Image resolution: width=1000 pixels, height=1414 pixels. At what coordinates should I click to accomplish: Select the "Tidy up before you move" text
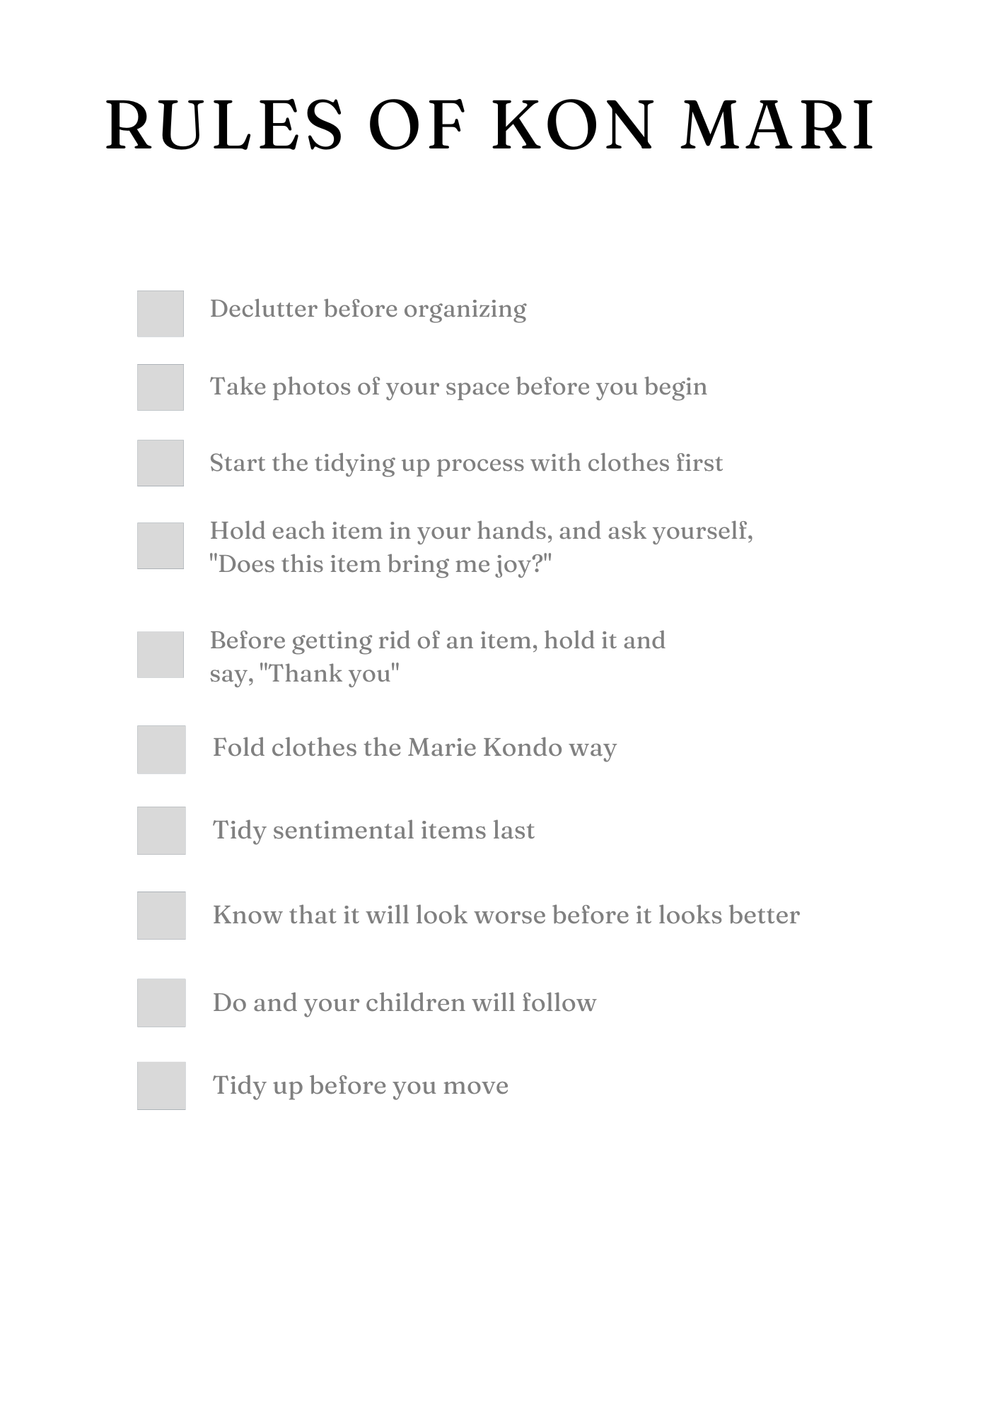coord(360,1086)
